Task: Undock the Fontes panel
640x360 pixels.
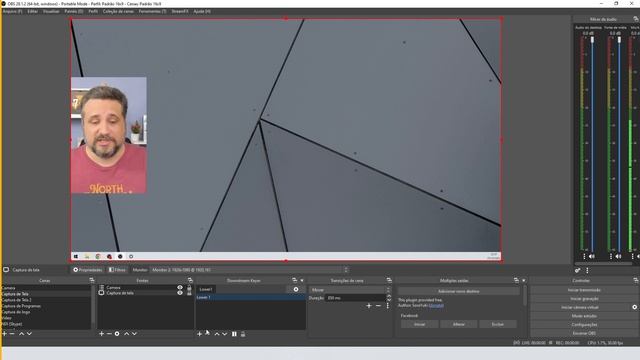Action: tap(190, 280)
